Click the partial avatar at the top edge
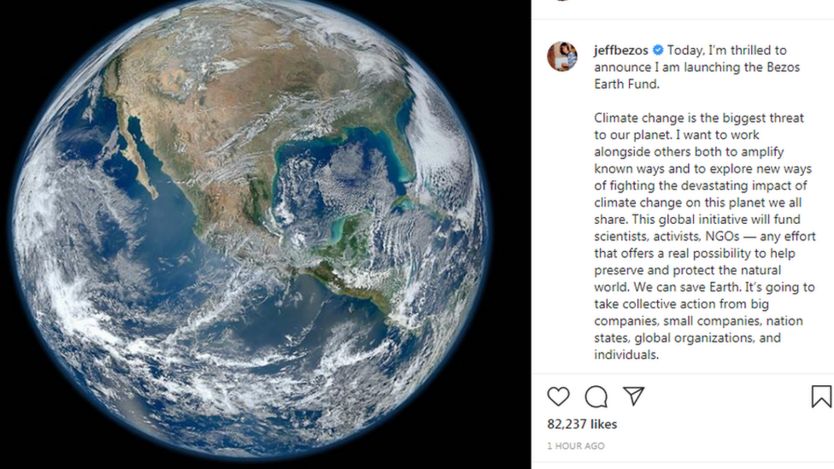This screenshot has height=469, width=834. coord(562,2)
